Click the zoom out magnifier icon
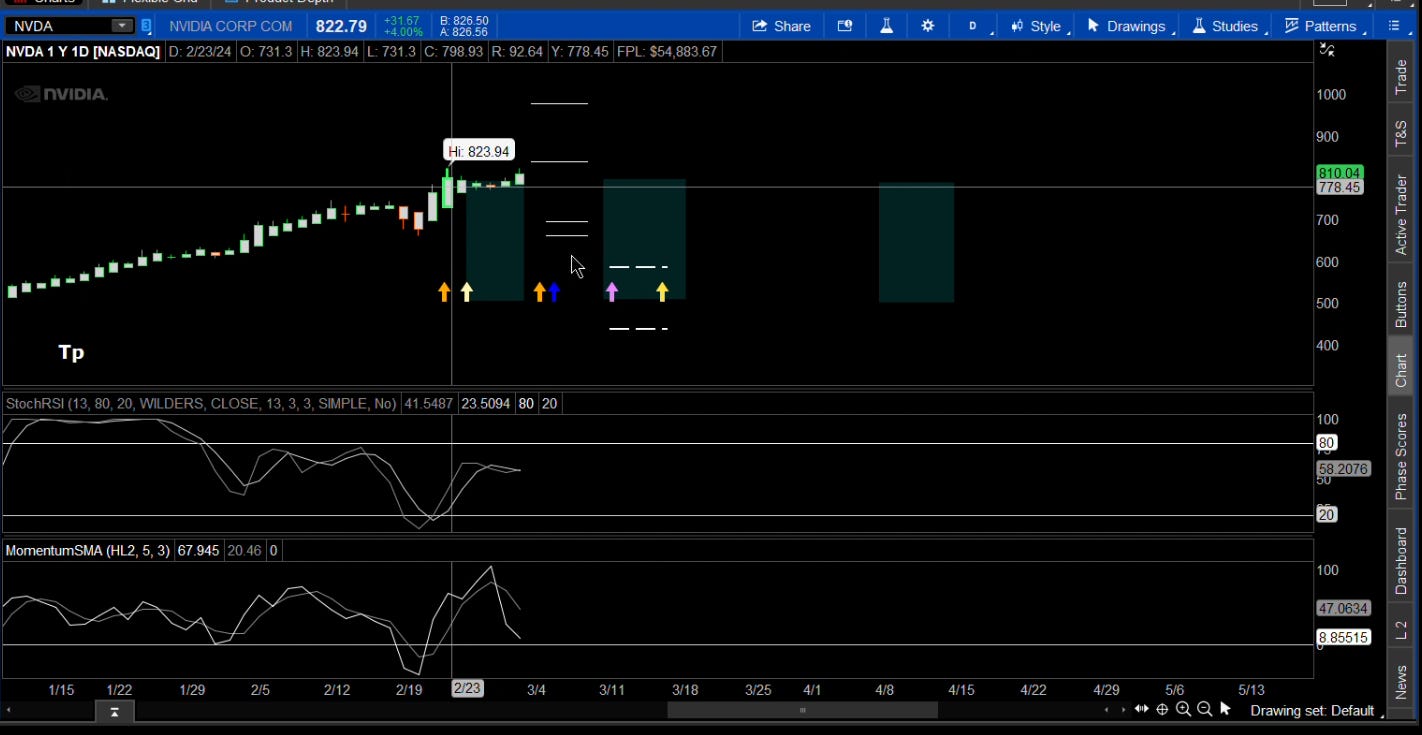This screenshot has height=735, width=1422. click(1205, 710)
